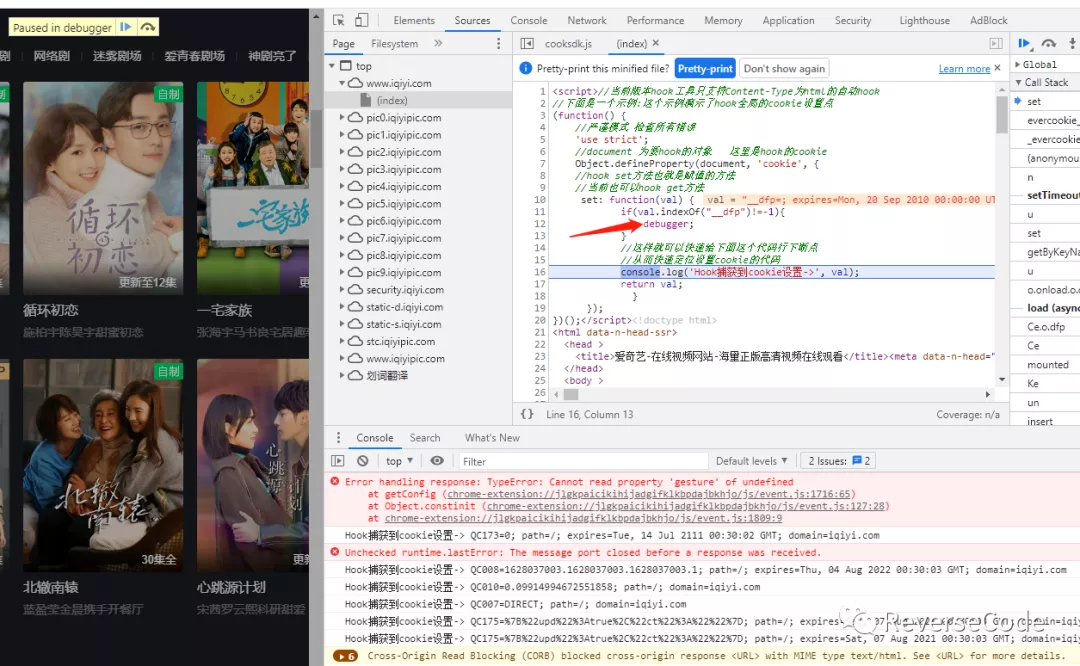Expand the Global scope section
The height and width of the screenshot is (666, 1080).
(x=1018, y=64)
